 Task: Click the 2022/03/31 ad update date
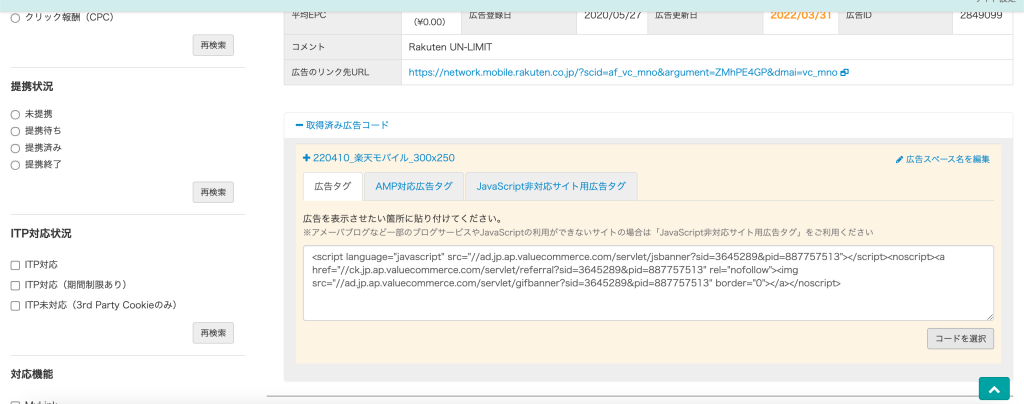(801, 14)
